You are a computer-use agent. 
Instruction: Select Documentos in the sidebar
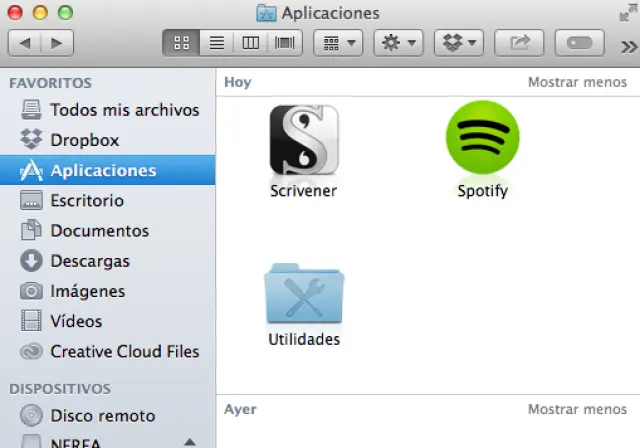pyautogui.click(x=99, y=231)
